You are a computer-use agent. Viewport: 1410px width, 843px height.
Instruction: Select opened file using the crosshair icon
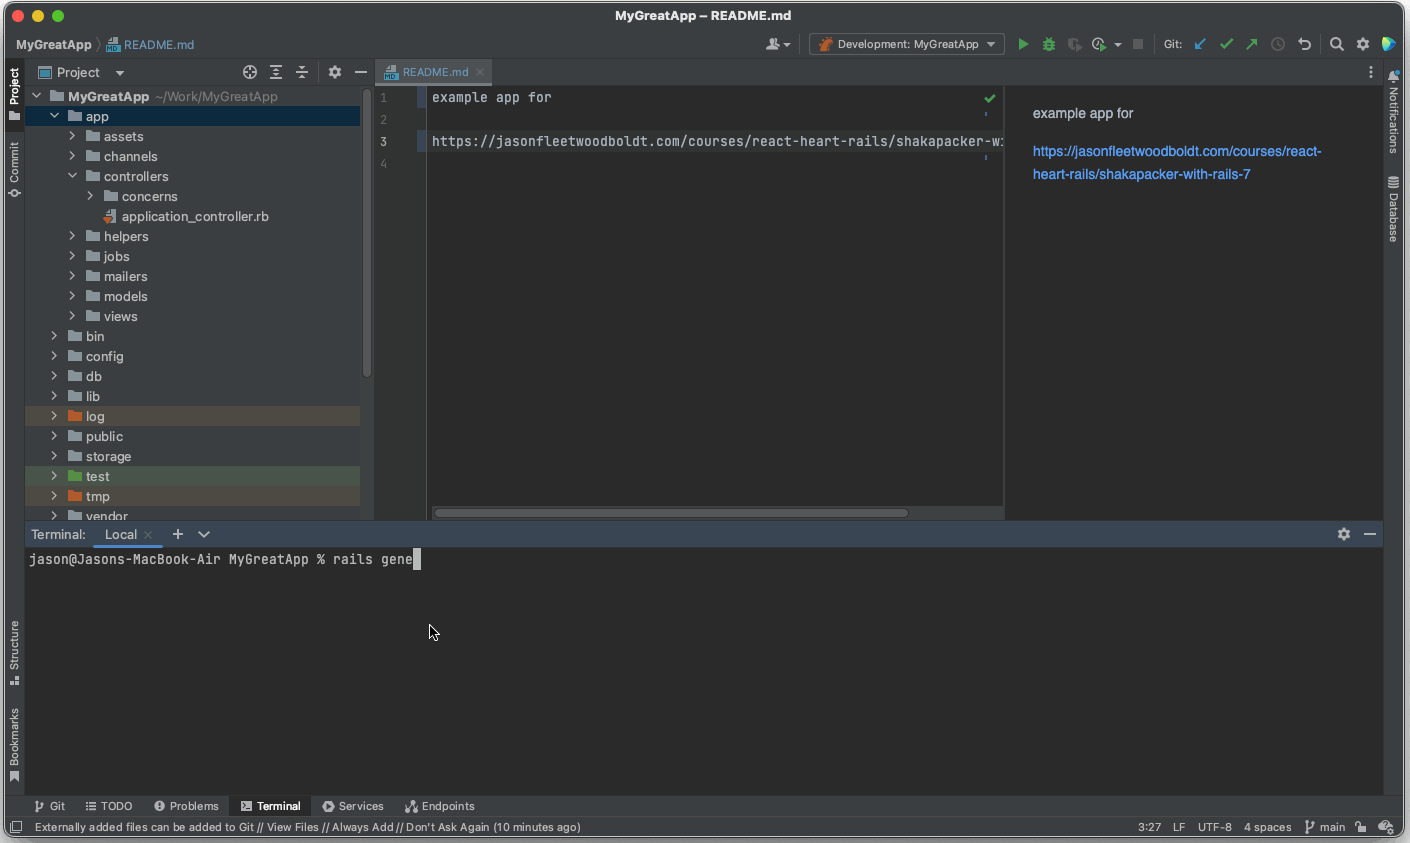click(249, 71)
